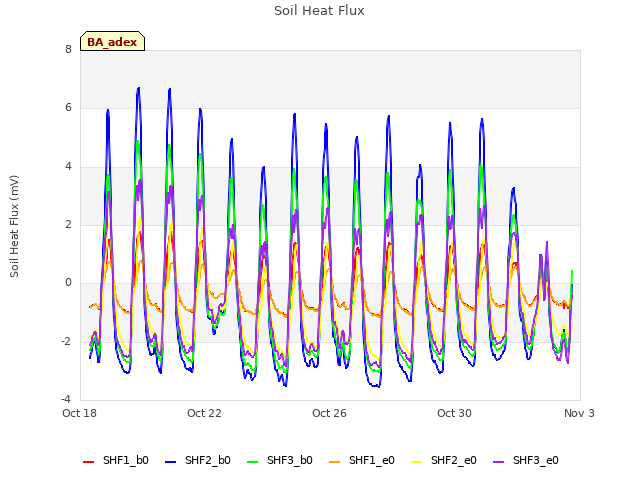The image size is (640, 480).
Task: Click the blue SHF2_b0 legend swatch
Action: coord(171,462)
